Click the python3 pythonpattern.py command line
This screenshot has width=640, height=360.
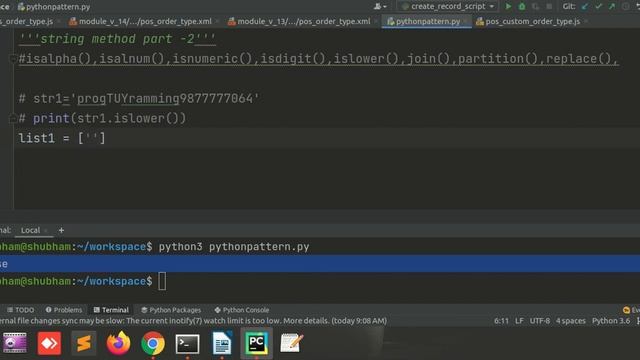[234, 247]
